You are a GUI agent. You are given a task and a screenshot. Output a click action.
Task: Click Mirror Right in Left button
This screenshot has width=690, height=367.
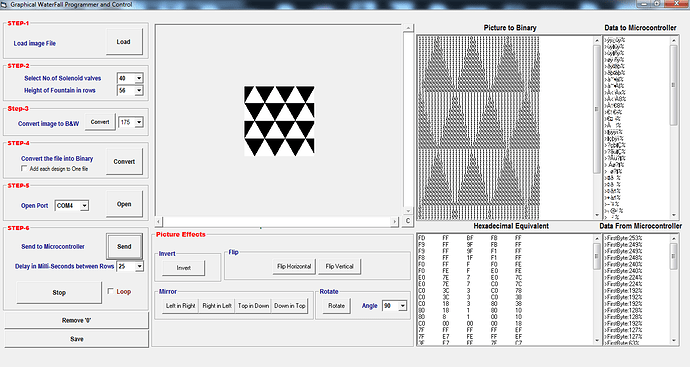click(217, 306)
